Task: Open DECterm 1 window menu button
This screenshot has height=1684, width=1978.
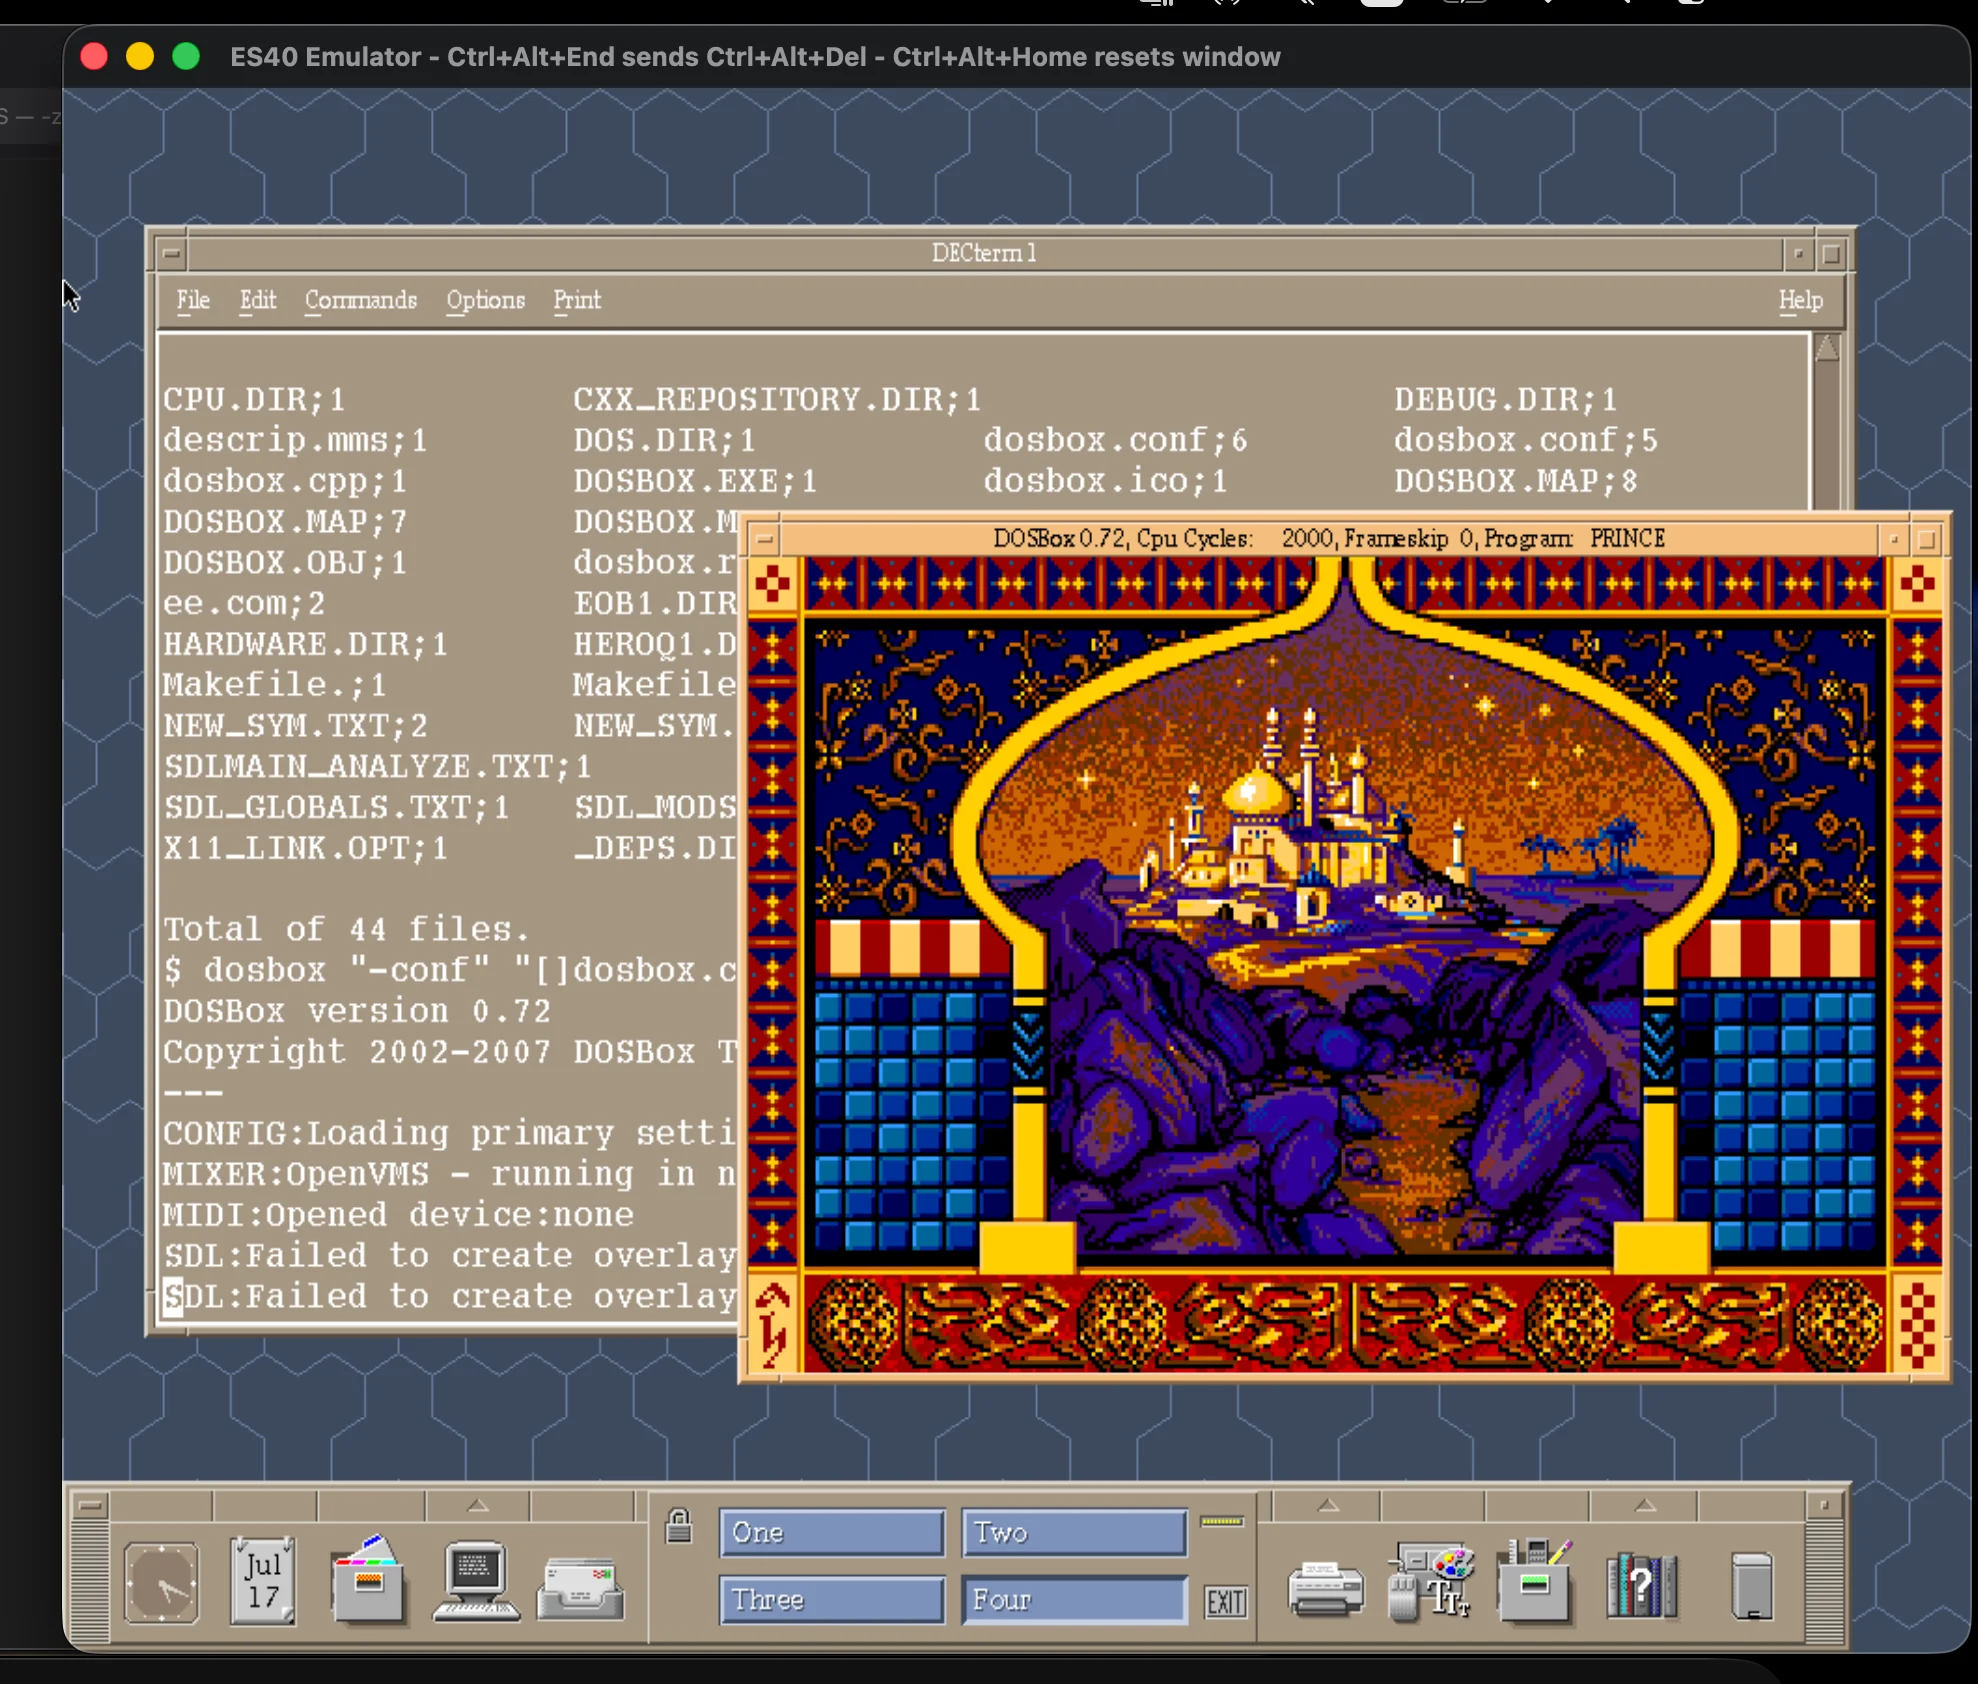Action: [171, 254]
